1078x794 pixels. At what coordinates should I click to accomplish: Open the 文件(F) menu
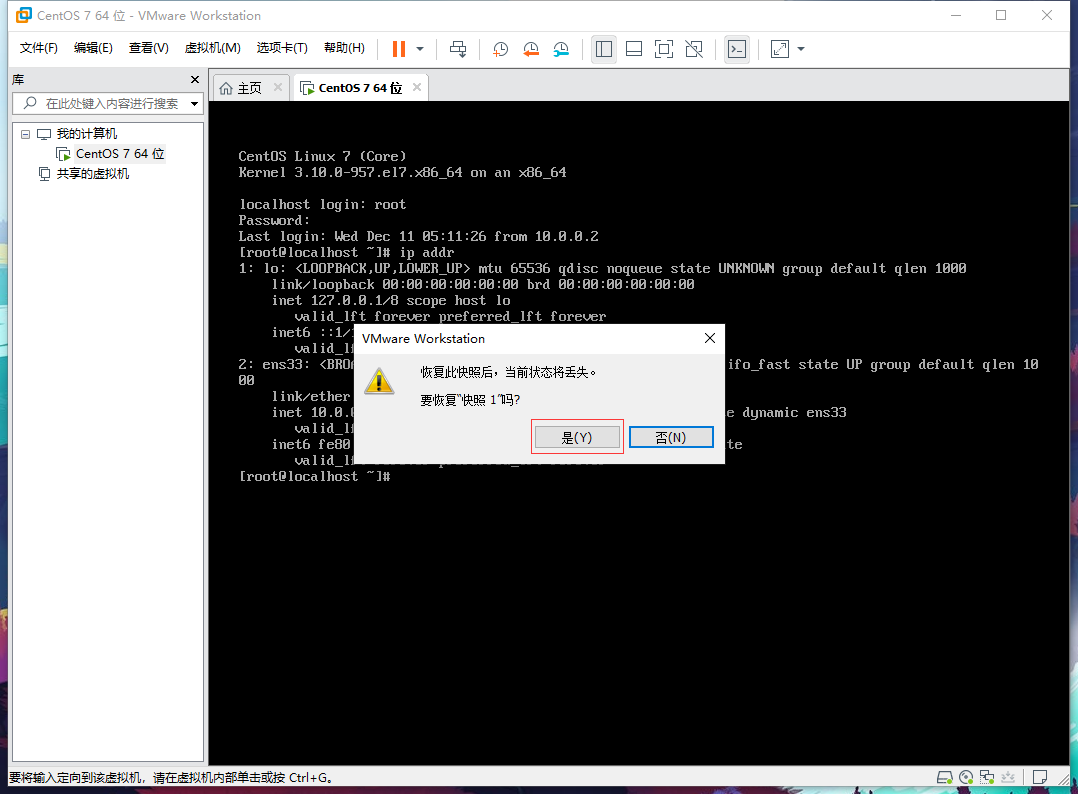tap(38, 47)
